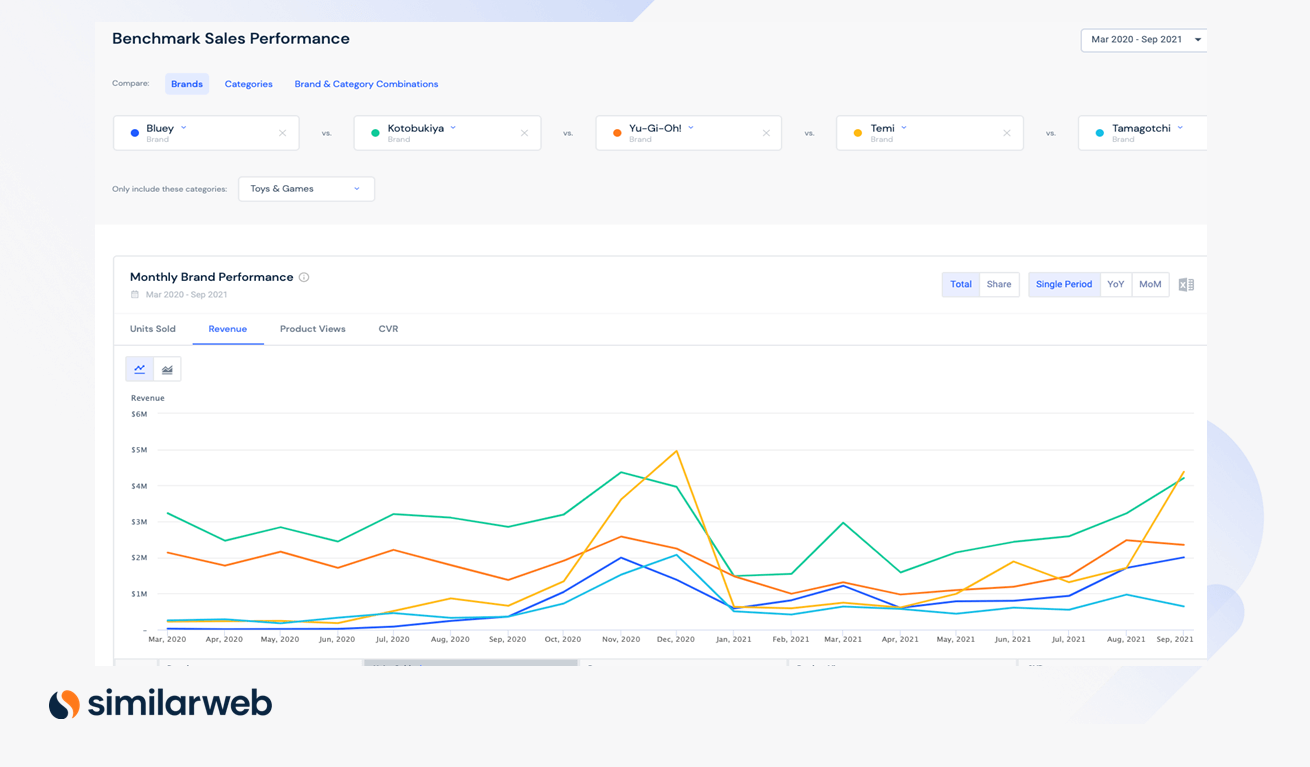
Task: Export the chart data to Excel
Action: (x=1186, y=284)
